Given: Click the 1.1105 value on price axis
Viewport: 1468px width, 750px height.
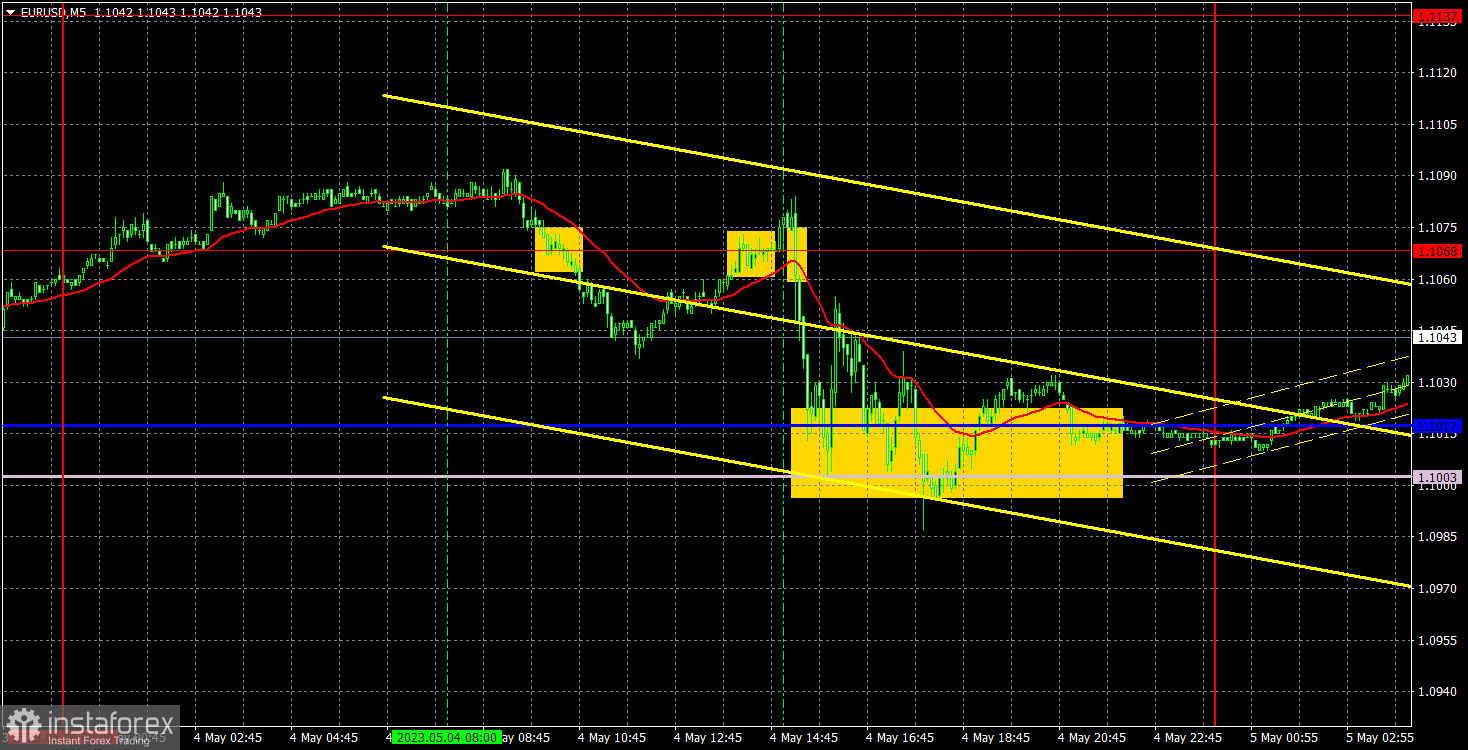Looking at the screenshot, I should 1436,124.
